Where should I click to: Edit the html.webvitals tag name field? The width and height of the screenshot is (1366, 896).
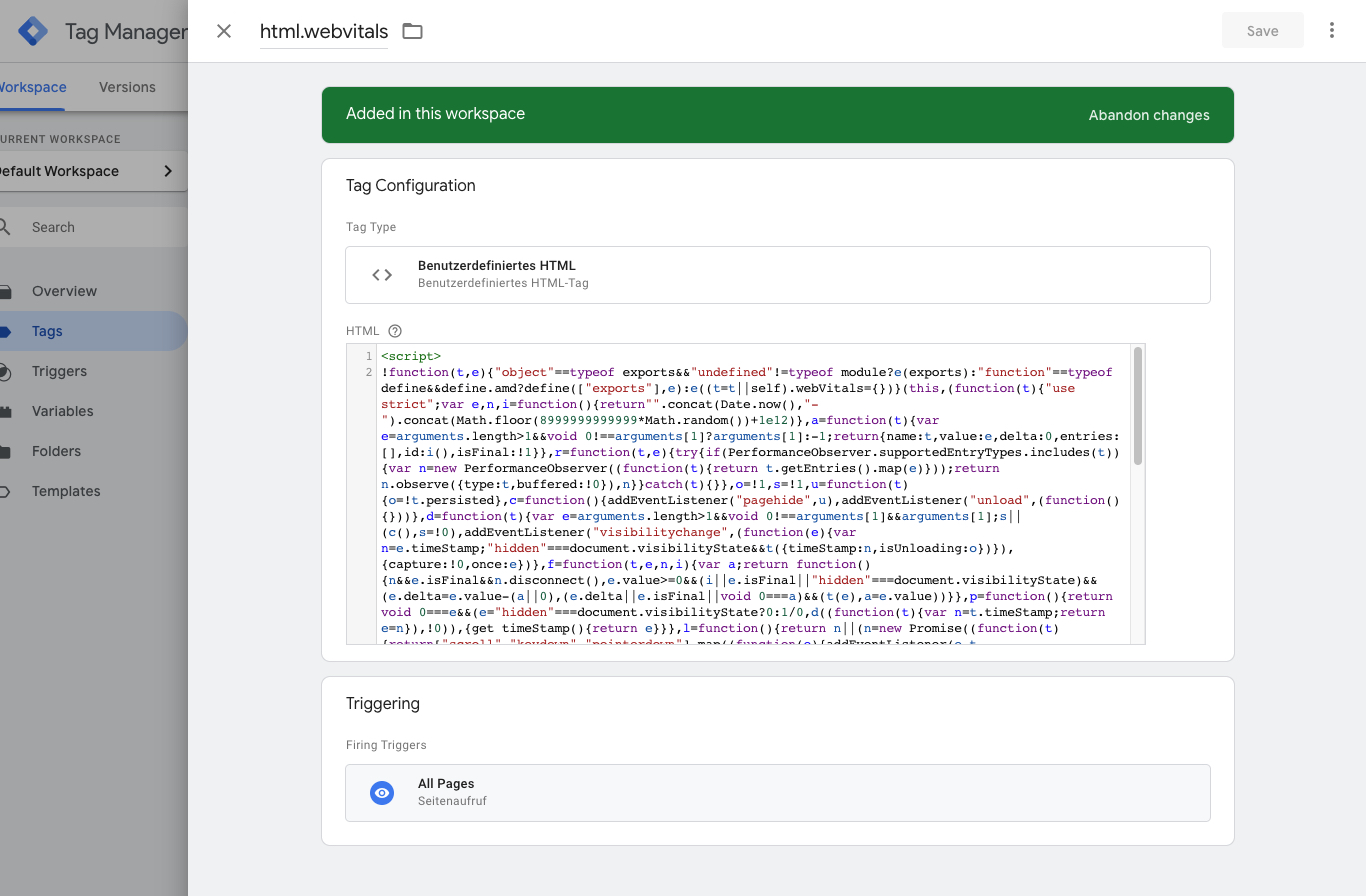[x=323, y=31]
